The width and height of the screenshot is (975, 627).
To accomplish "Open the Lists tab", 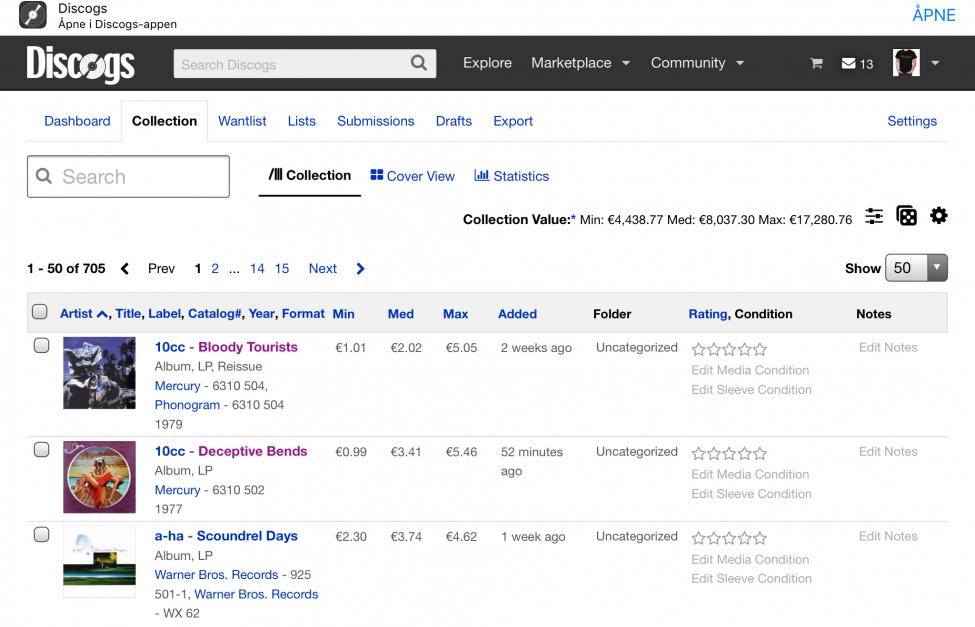I will pyautogui.click(x=302, y=121).
